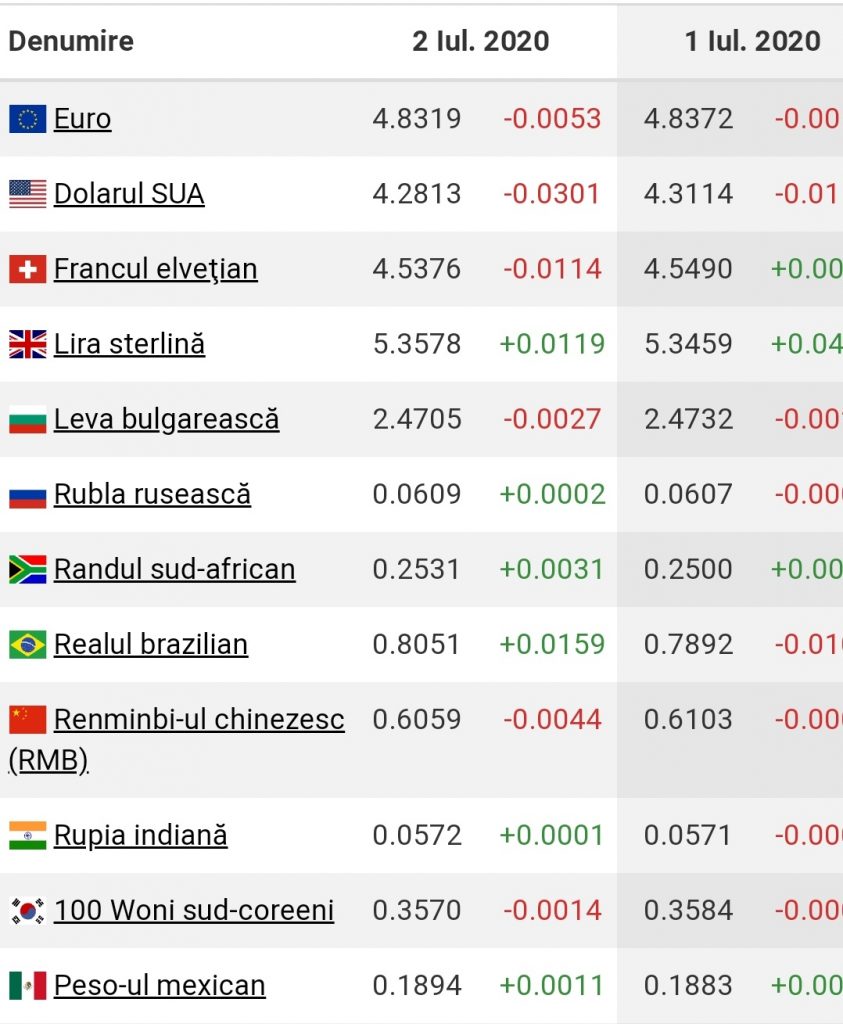
Task: Click the European Union flag icon
Action: click(28, 119)
